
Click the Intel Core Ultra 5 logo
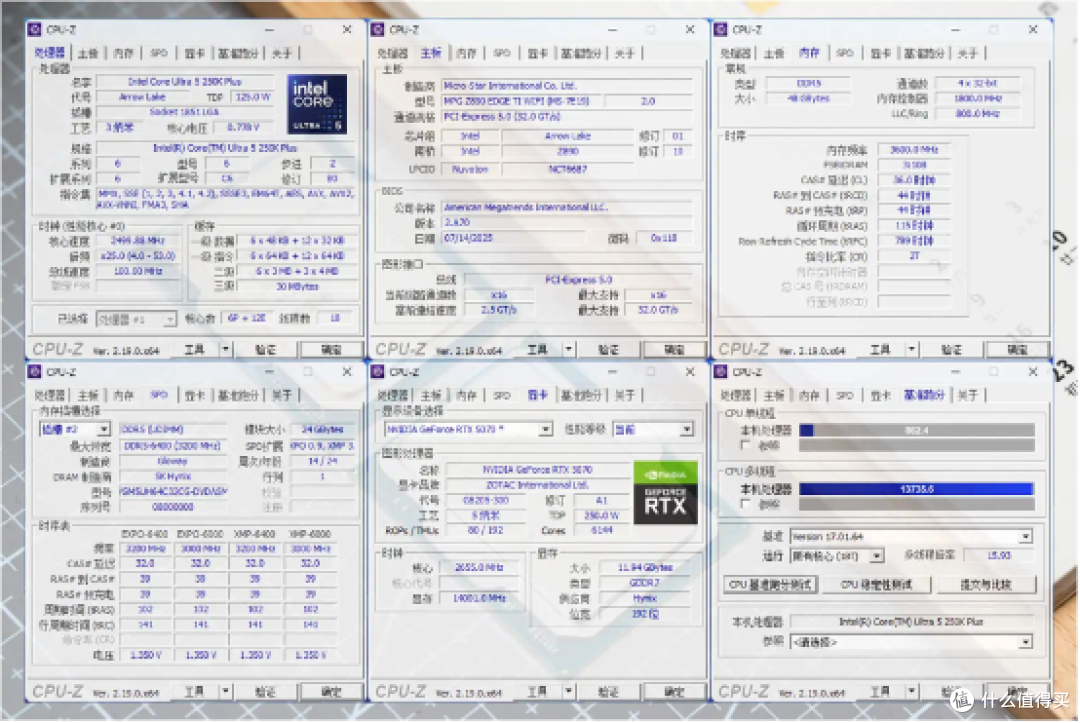pyautogui.click(x=316, y=105)
